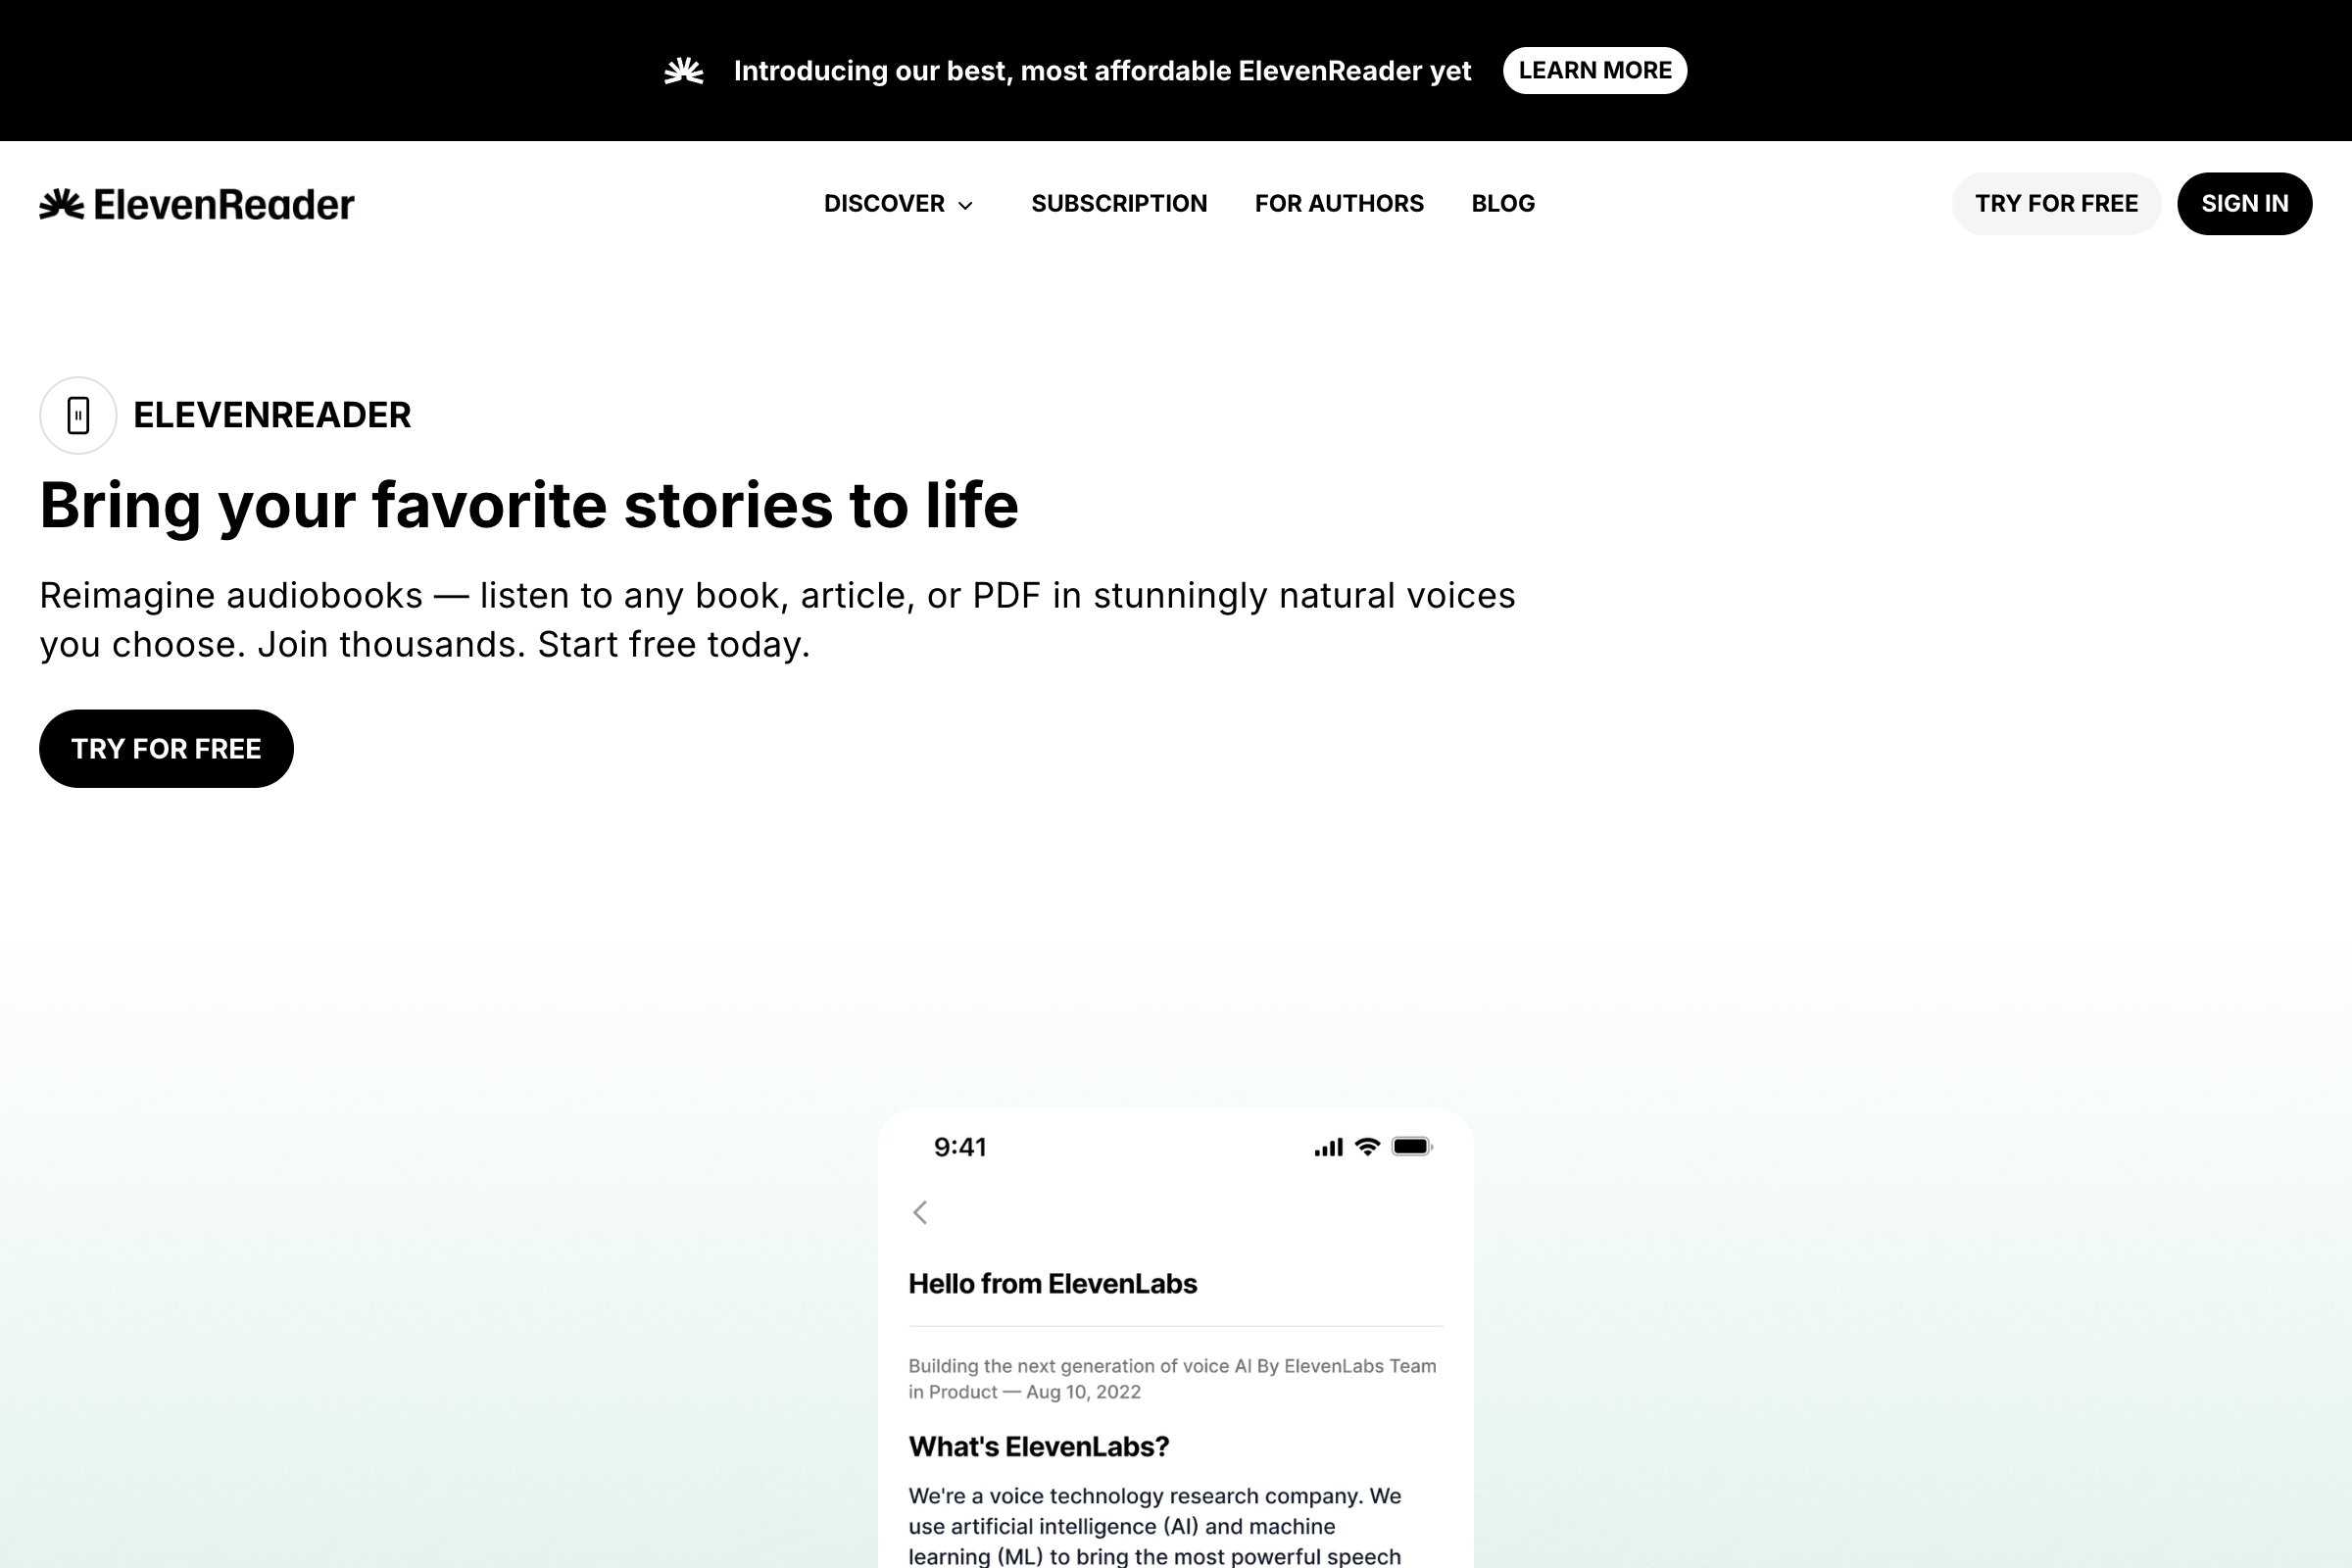The height and width of the screenshot is (1568, 2352).
Task: Click the Hello from ElevenLabs article title
Action: [x=1052, y=1284]
